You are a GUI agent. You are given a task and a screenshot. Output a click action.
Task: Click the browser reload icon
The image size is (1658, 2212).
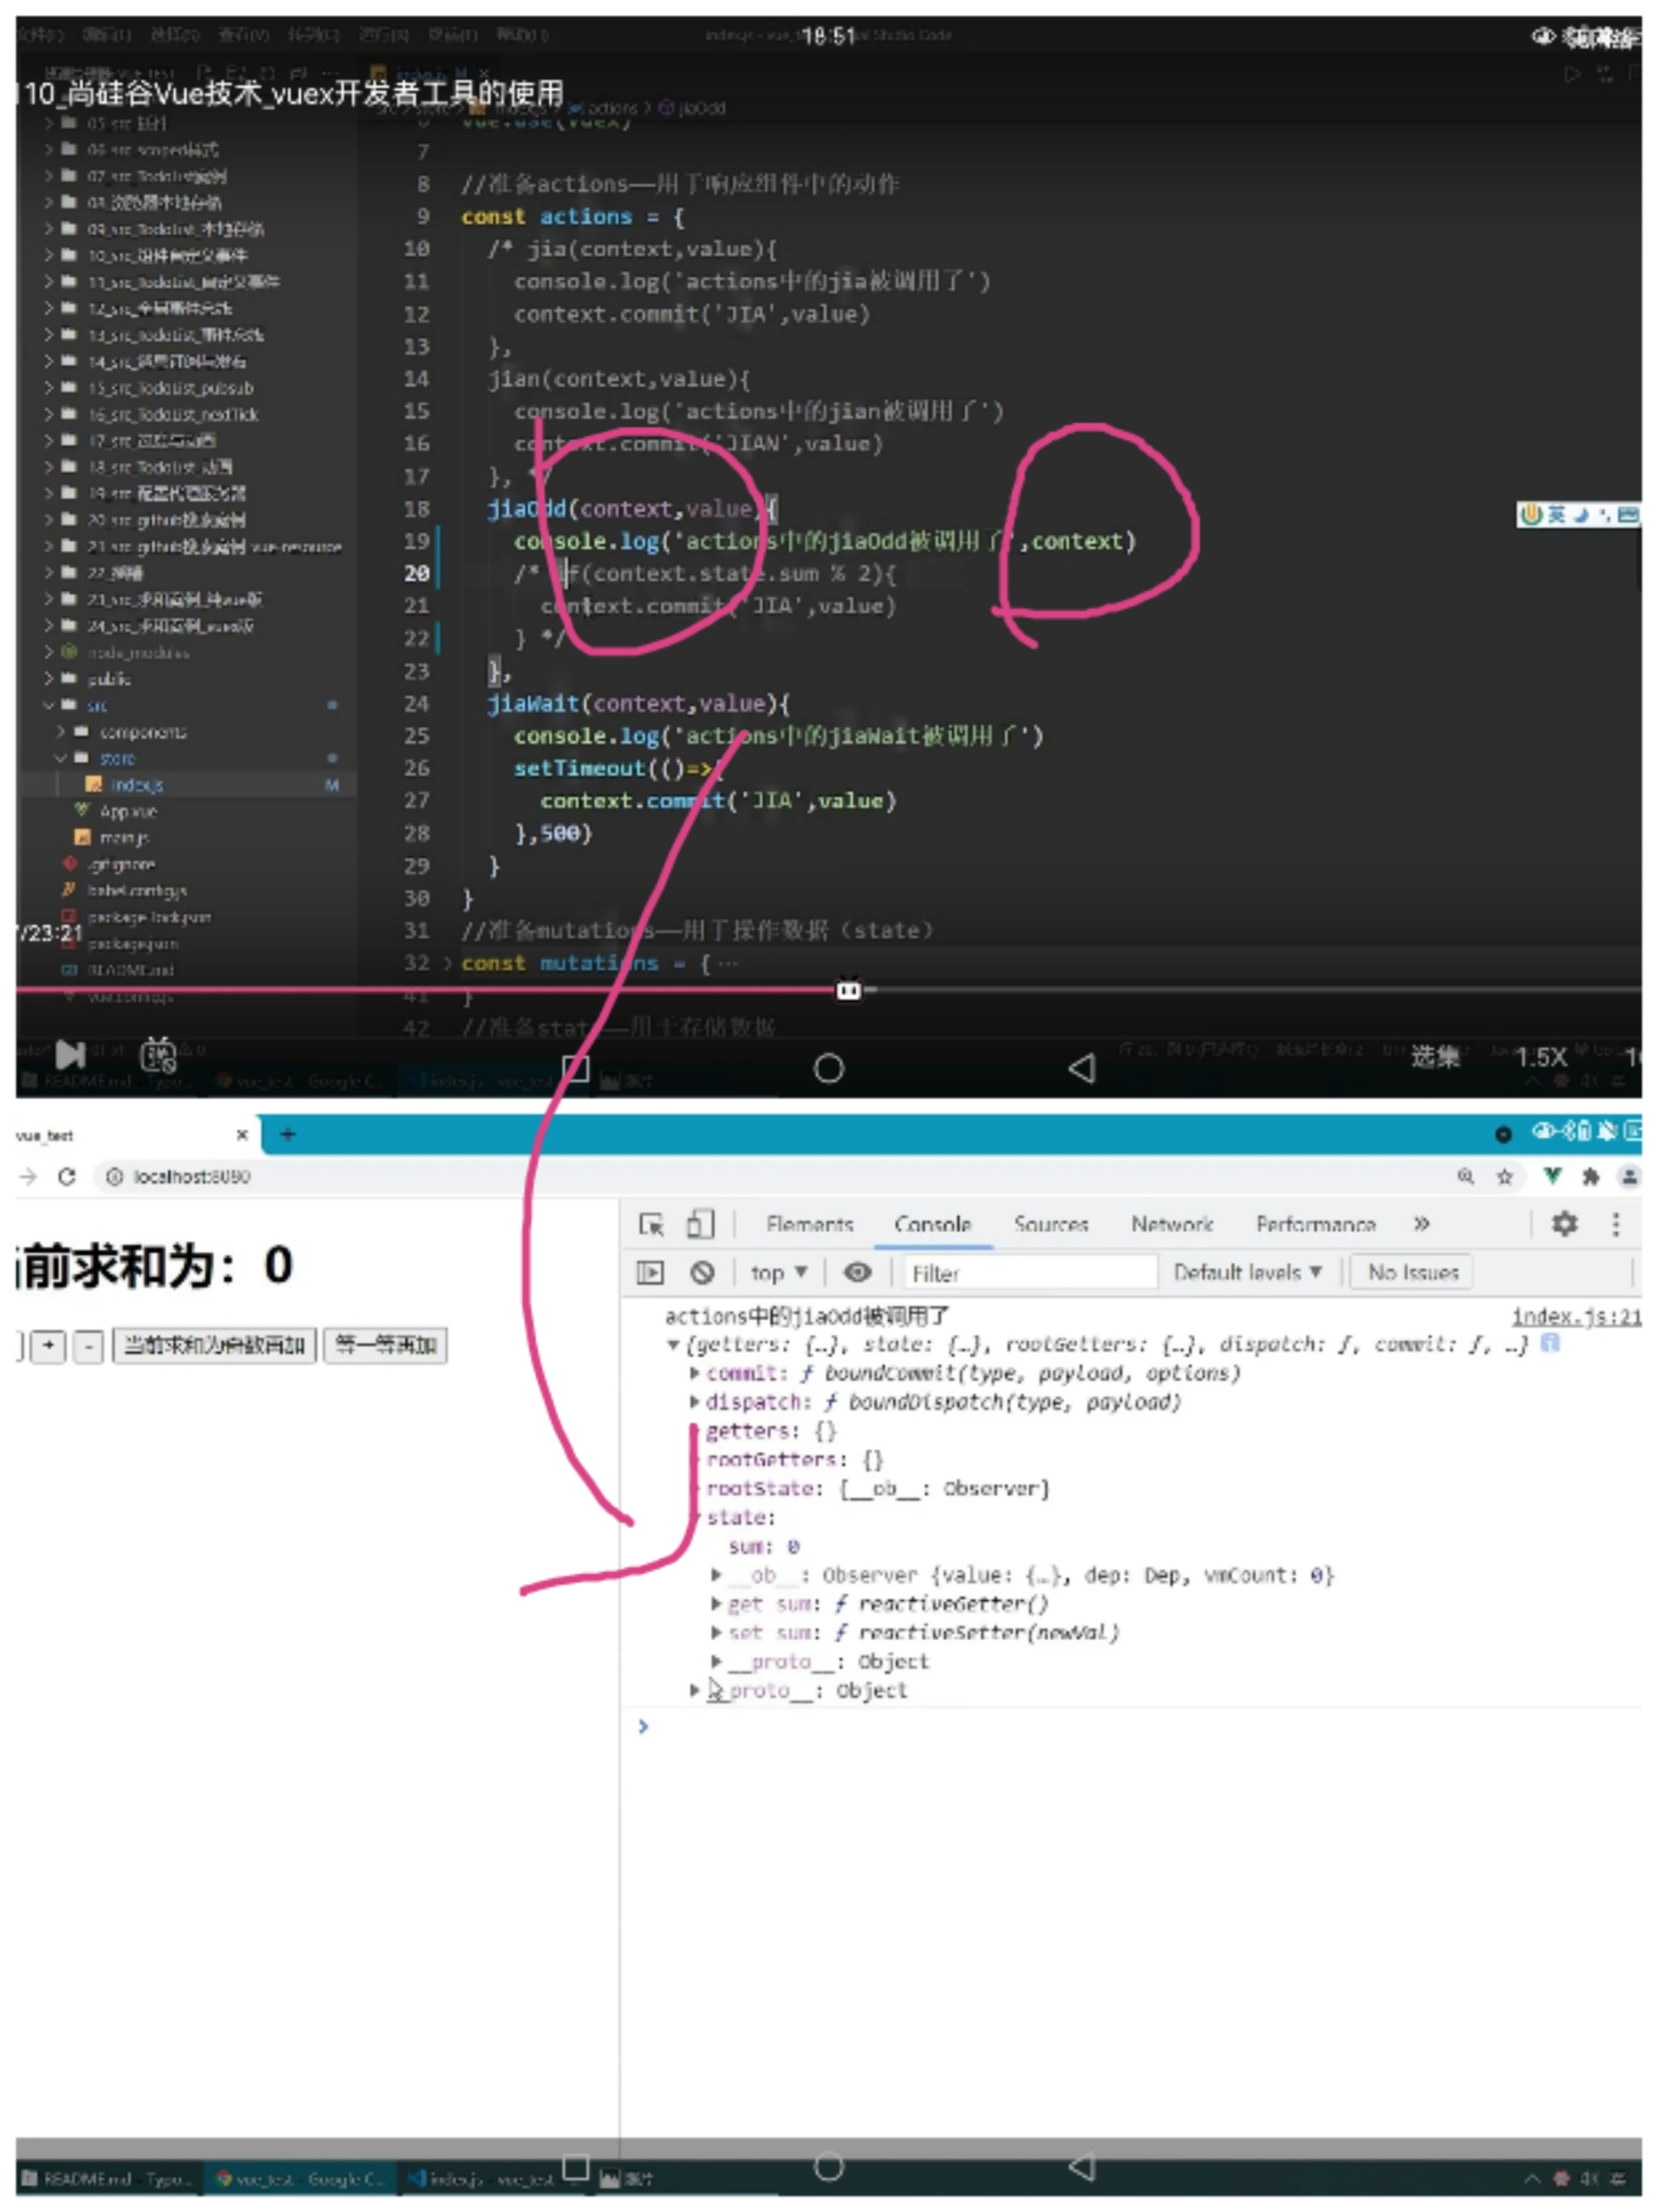coord(67,1177)
